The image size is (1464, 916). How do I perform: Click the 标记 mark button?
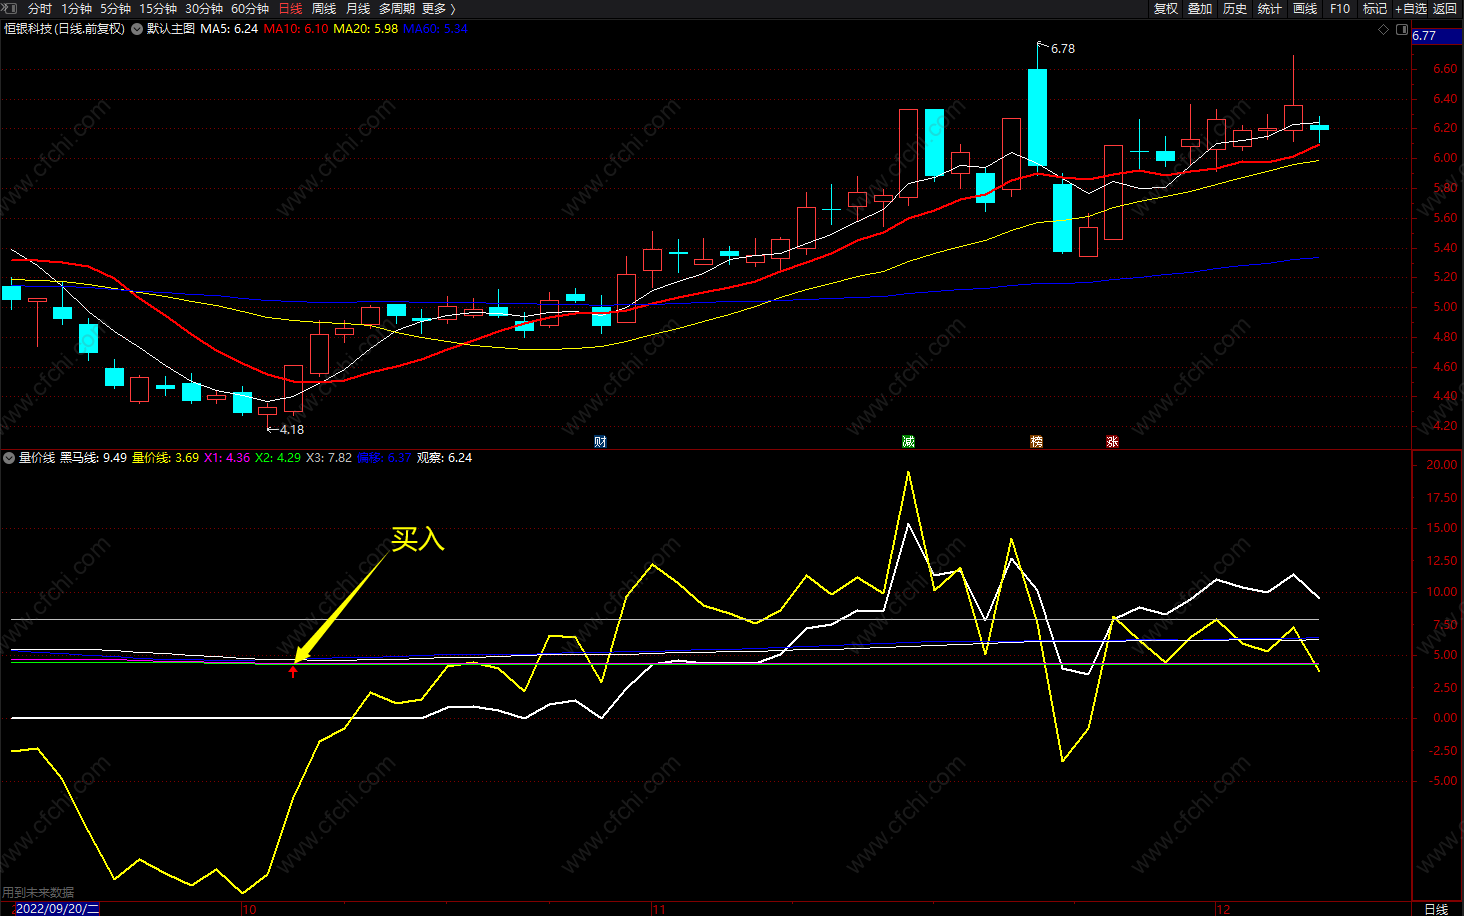tap(1375, 8)
